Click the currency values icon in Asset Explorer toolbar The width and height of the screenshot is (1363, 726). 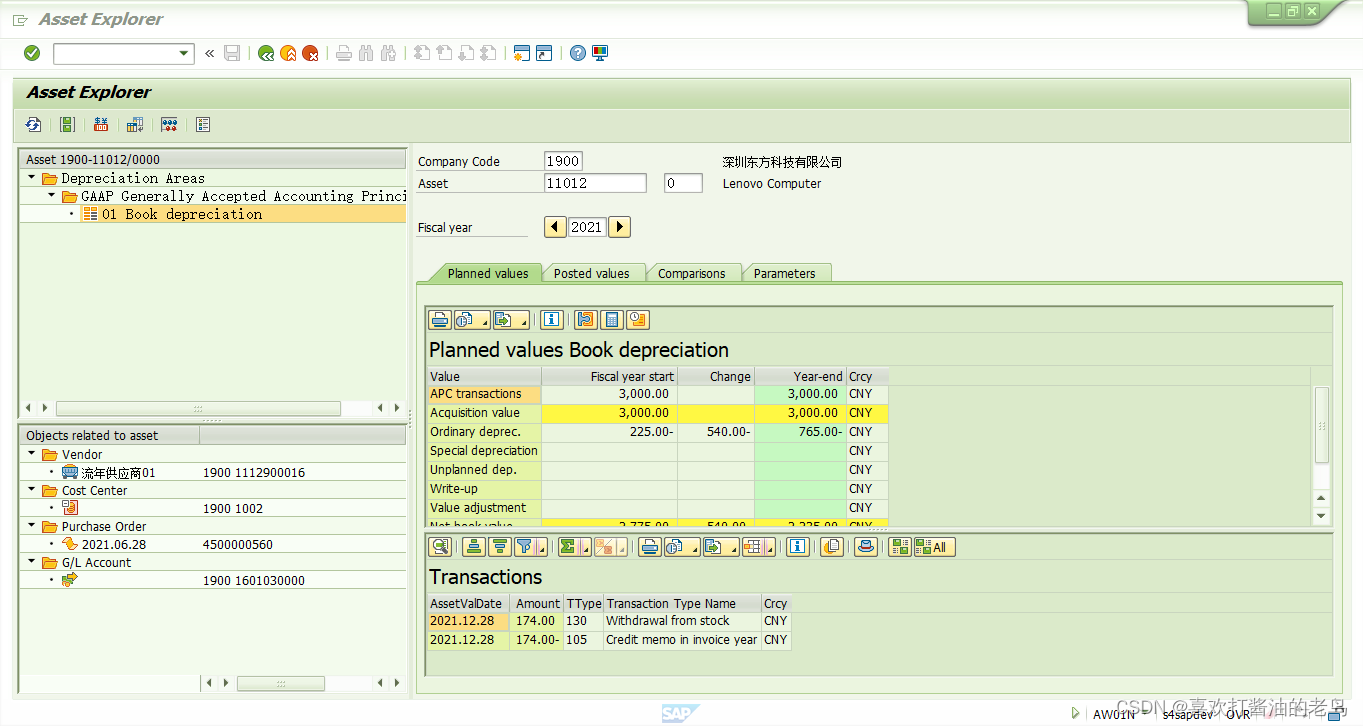101,125
